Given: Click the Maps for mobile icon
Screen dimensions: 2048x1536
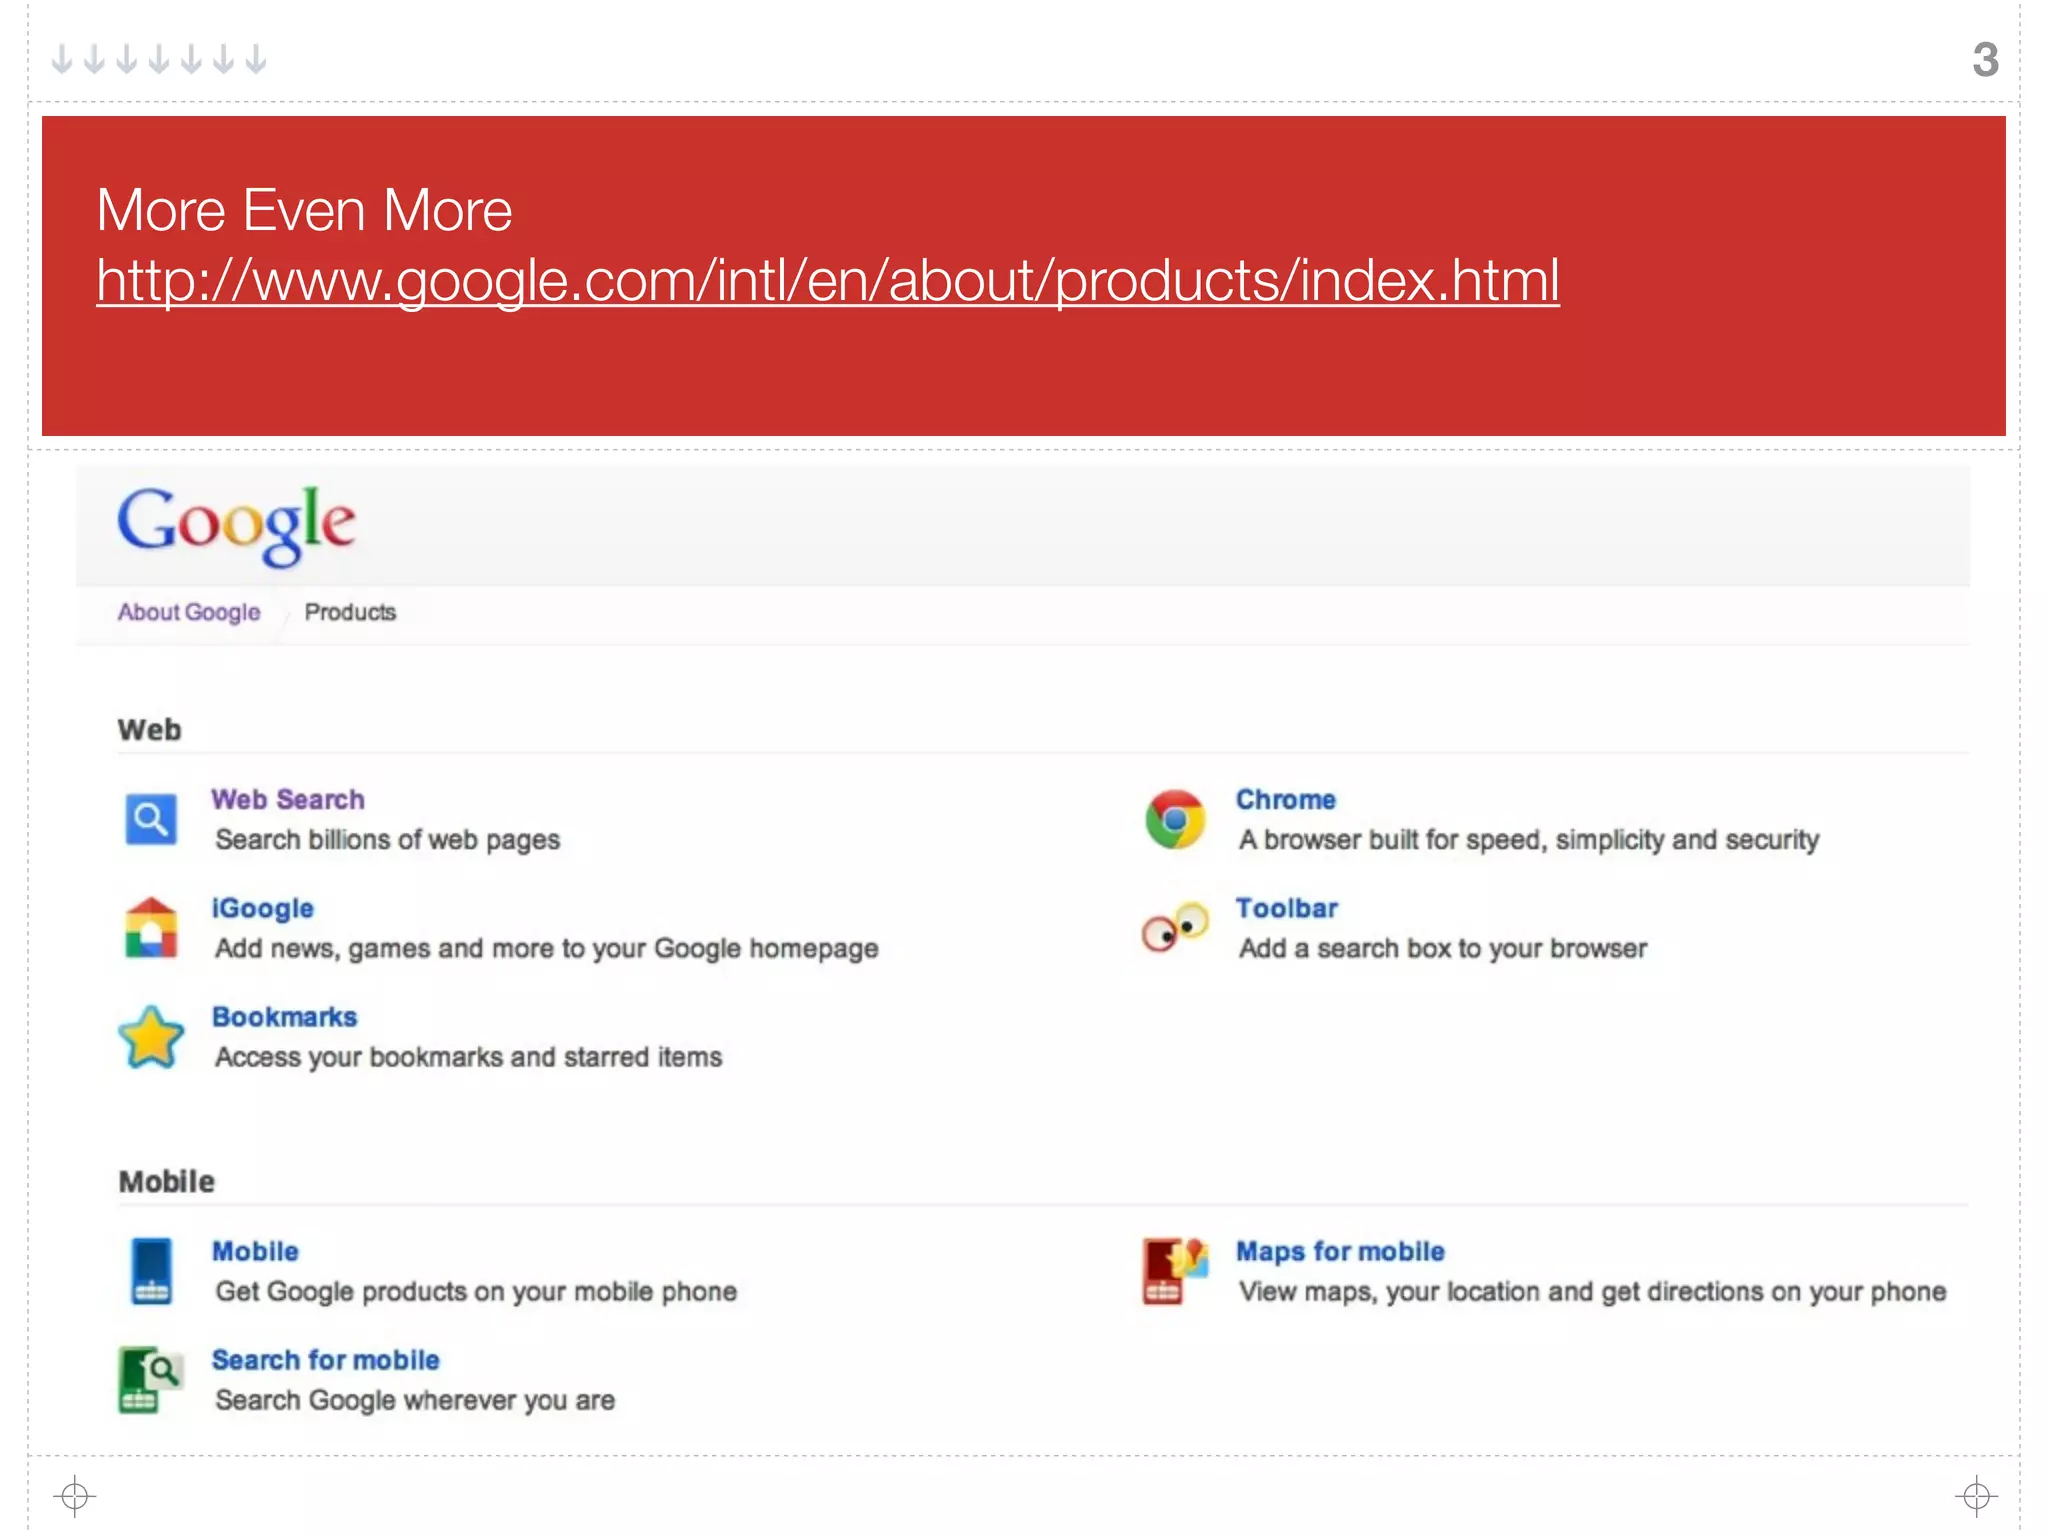Looking at the screenshot, I should coord(1175,1271).
